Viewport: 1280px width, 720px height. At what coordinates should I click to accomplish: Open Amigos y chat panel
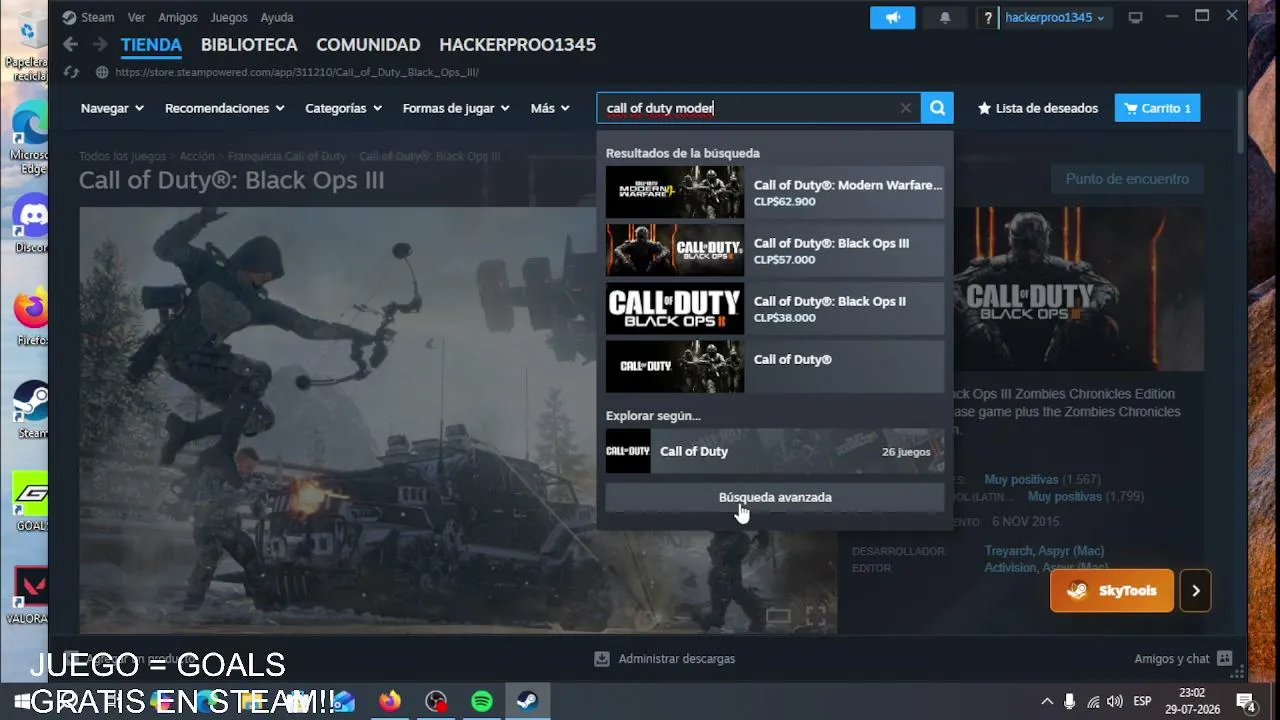[1183, 659]
